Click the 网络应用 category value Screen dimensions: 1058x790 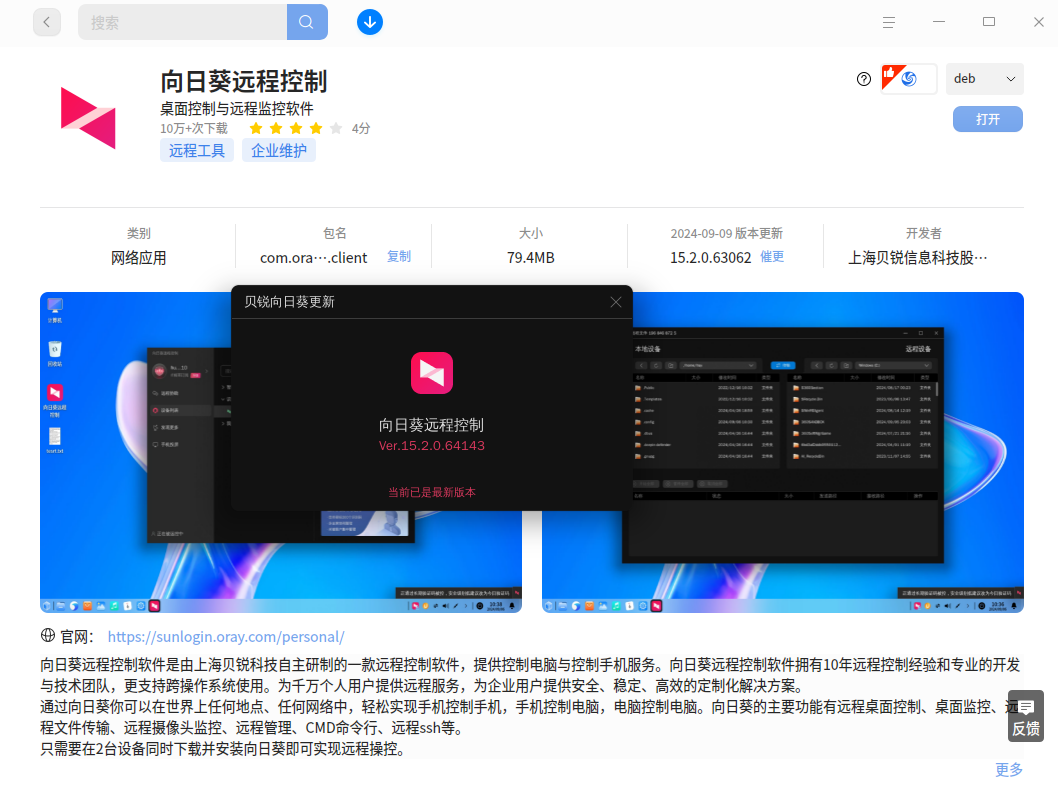pos(138,258)
